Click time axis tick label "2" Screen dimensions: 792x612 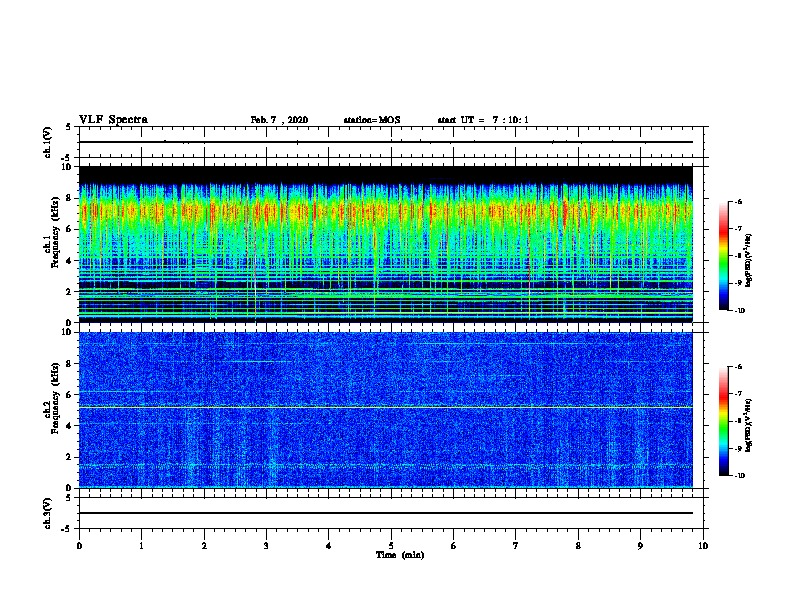pos(204,546)
